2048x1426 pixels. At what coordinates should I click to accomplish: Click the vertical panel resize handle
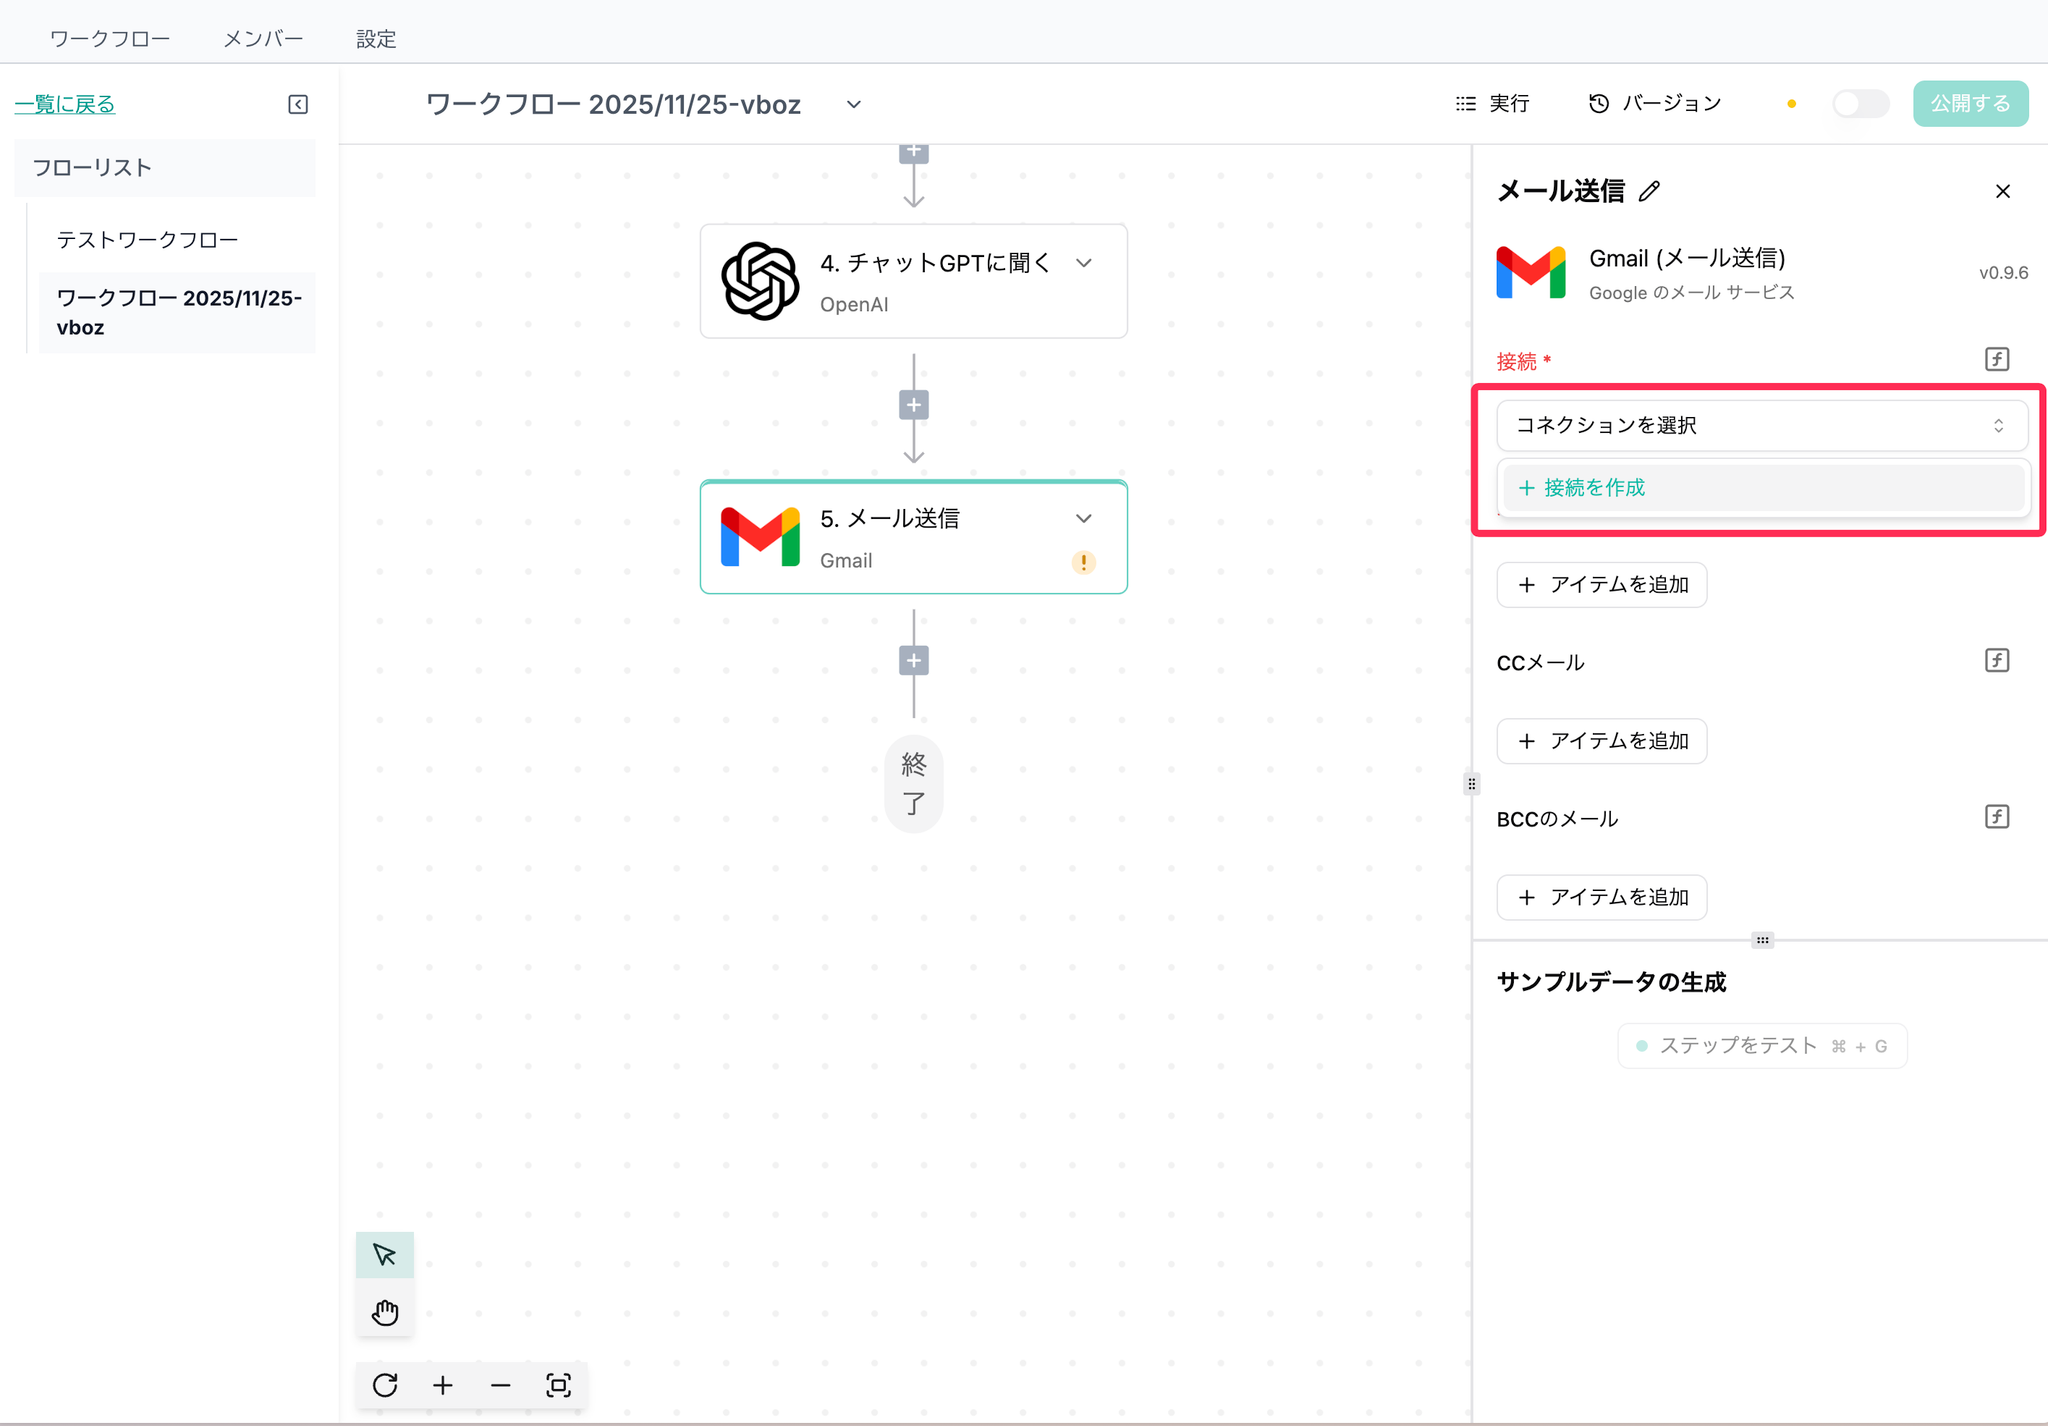click(x=1471, y=784)
